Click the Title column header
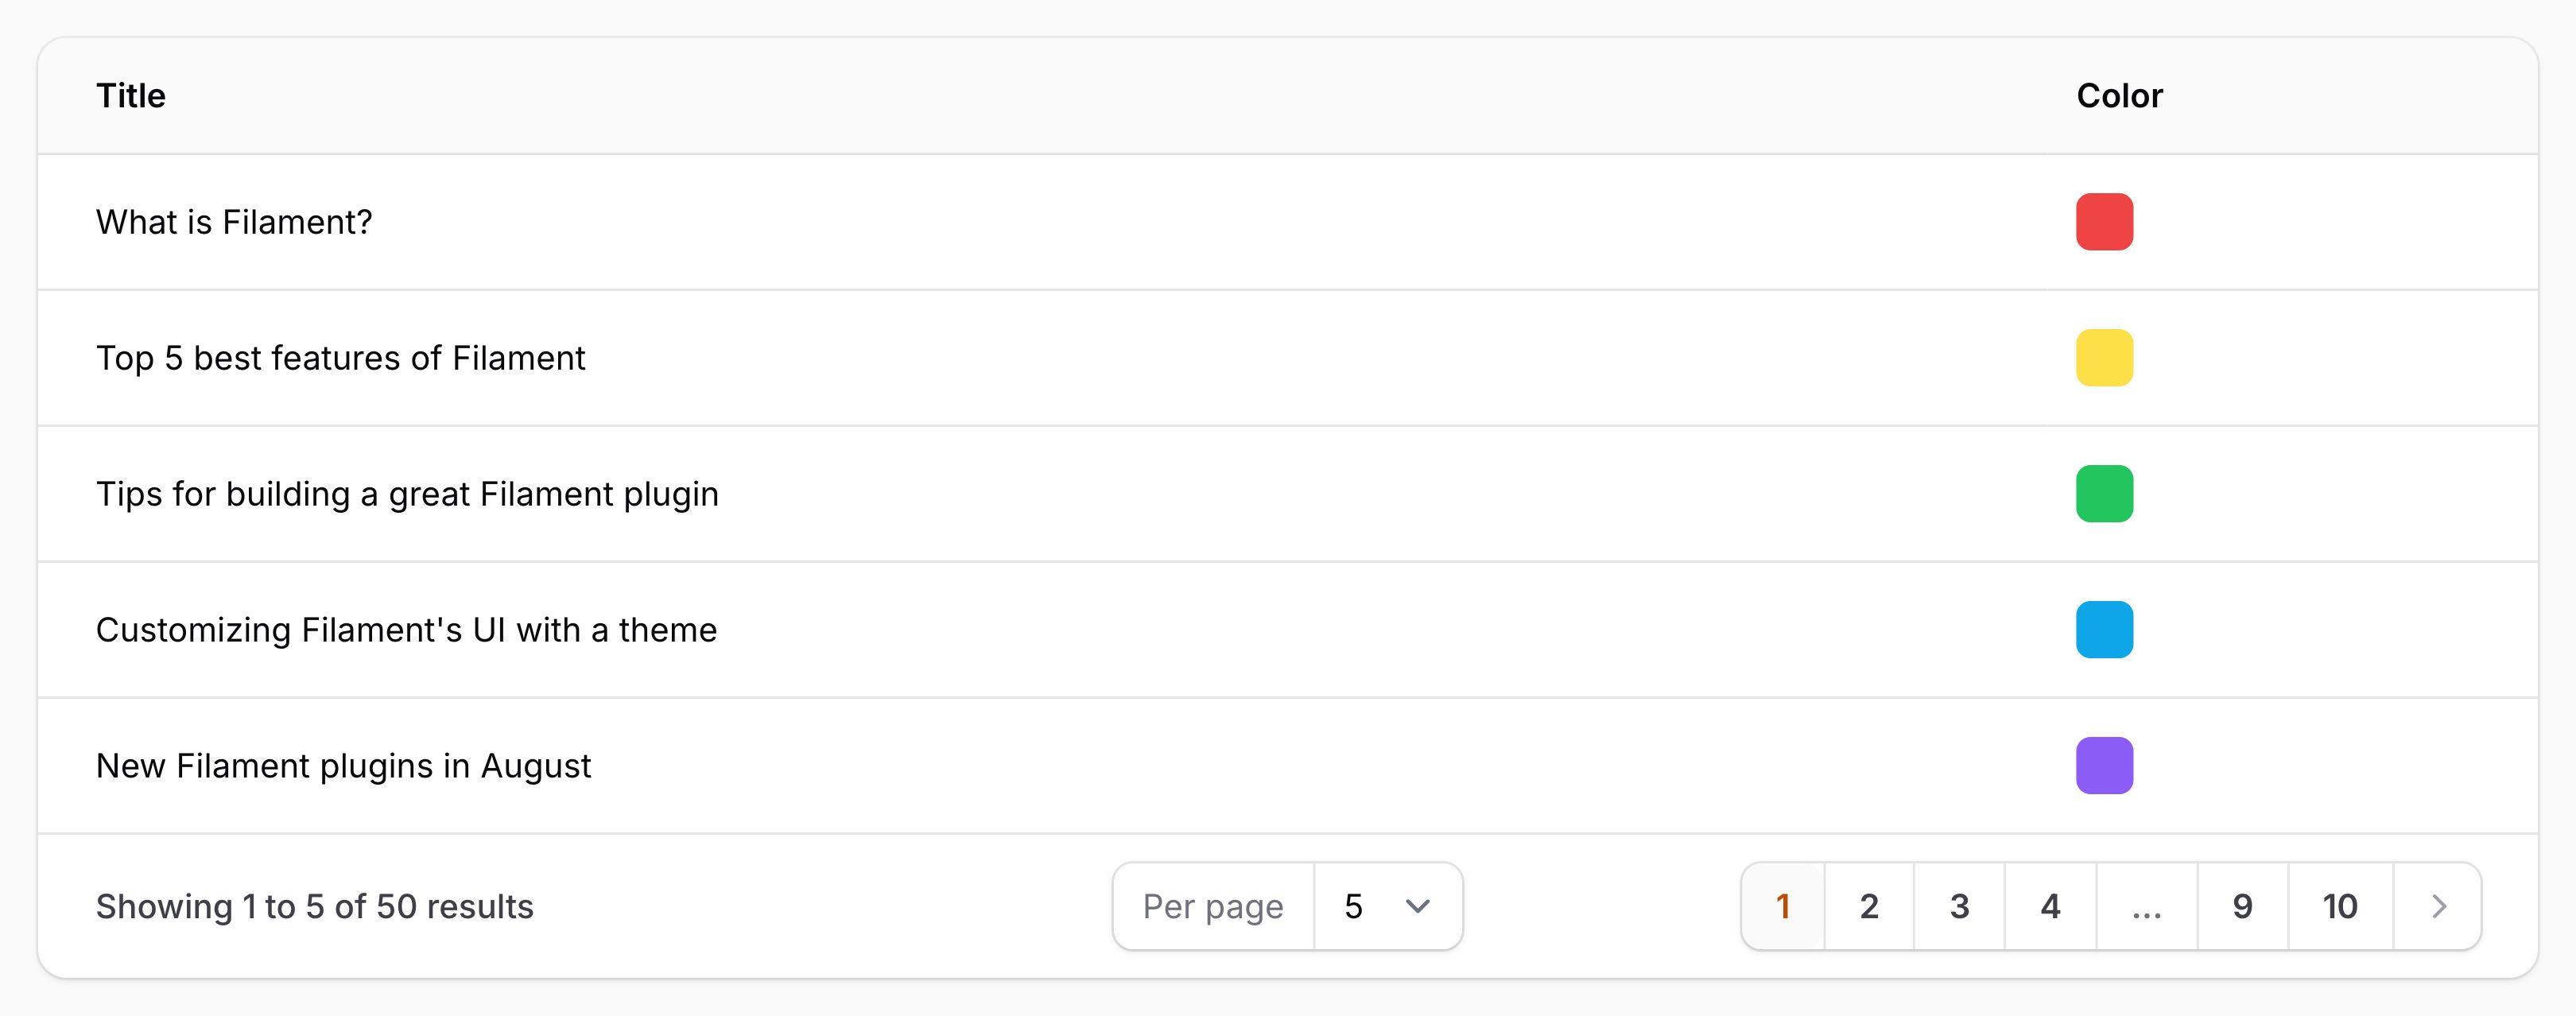The image size is (2576, 1016). 131,96
